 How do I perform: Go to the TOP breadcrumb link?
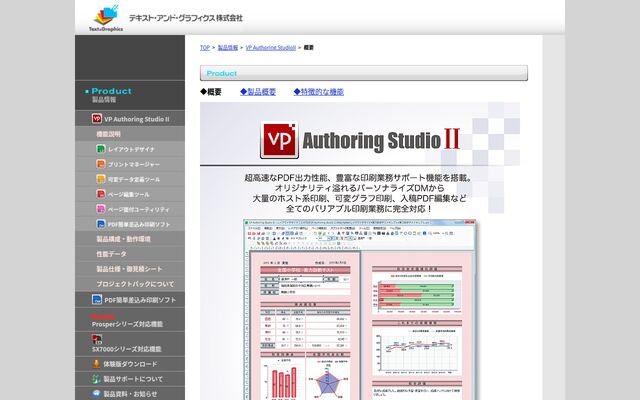(x=205, y=48)
